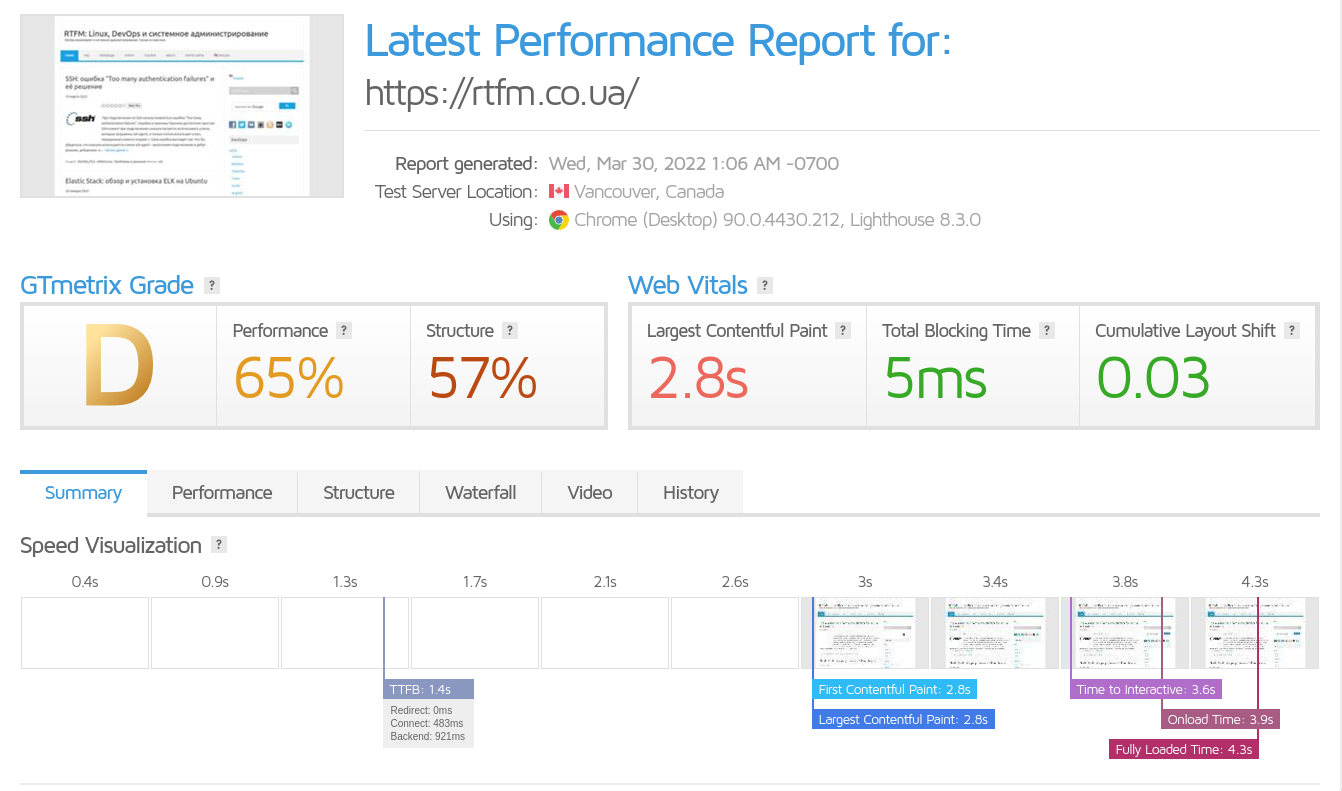Click help icon beside Speed Visualization
1342x791 pixels.
(x=219, y=545)
